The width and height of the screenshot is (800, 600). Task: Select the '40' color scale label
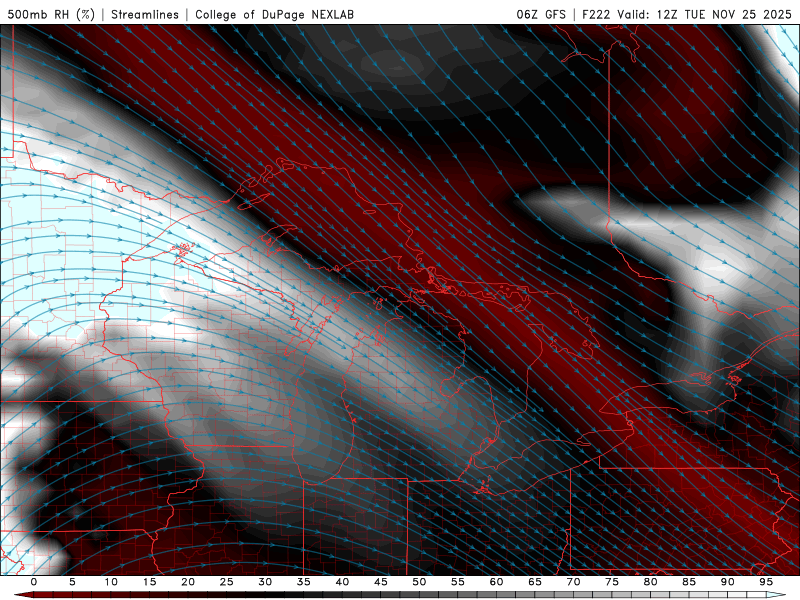point(342,582)
